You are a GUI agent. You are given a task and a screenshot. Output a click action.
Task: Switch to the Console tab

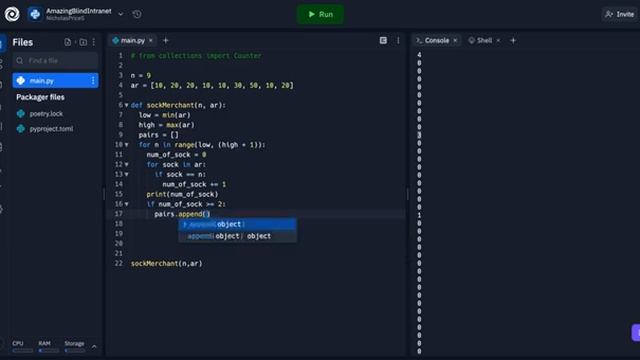436,40
